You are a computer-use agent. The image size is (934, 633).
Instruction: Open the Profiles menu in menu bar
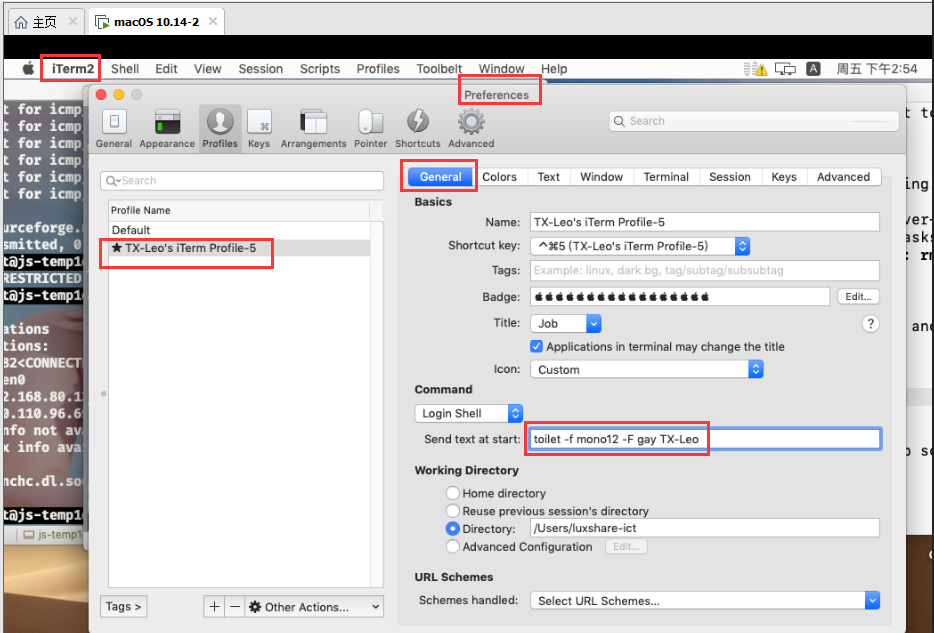tap(378, 68)
